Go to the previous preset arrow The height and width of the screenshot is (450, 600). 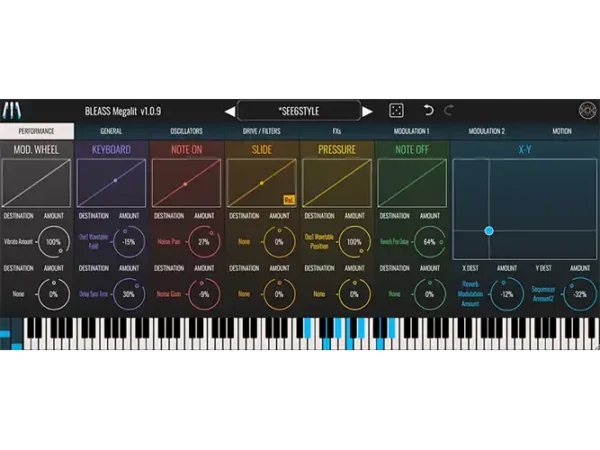coord(230,111)
